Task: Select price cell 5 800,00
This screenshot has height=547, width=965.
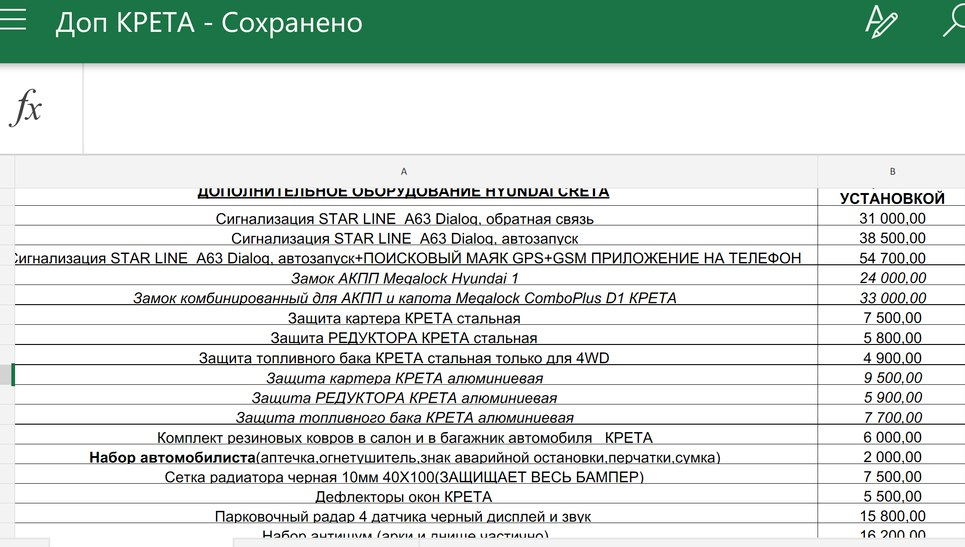Action: click(x=892, y=335)
